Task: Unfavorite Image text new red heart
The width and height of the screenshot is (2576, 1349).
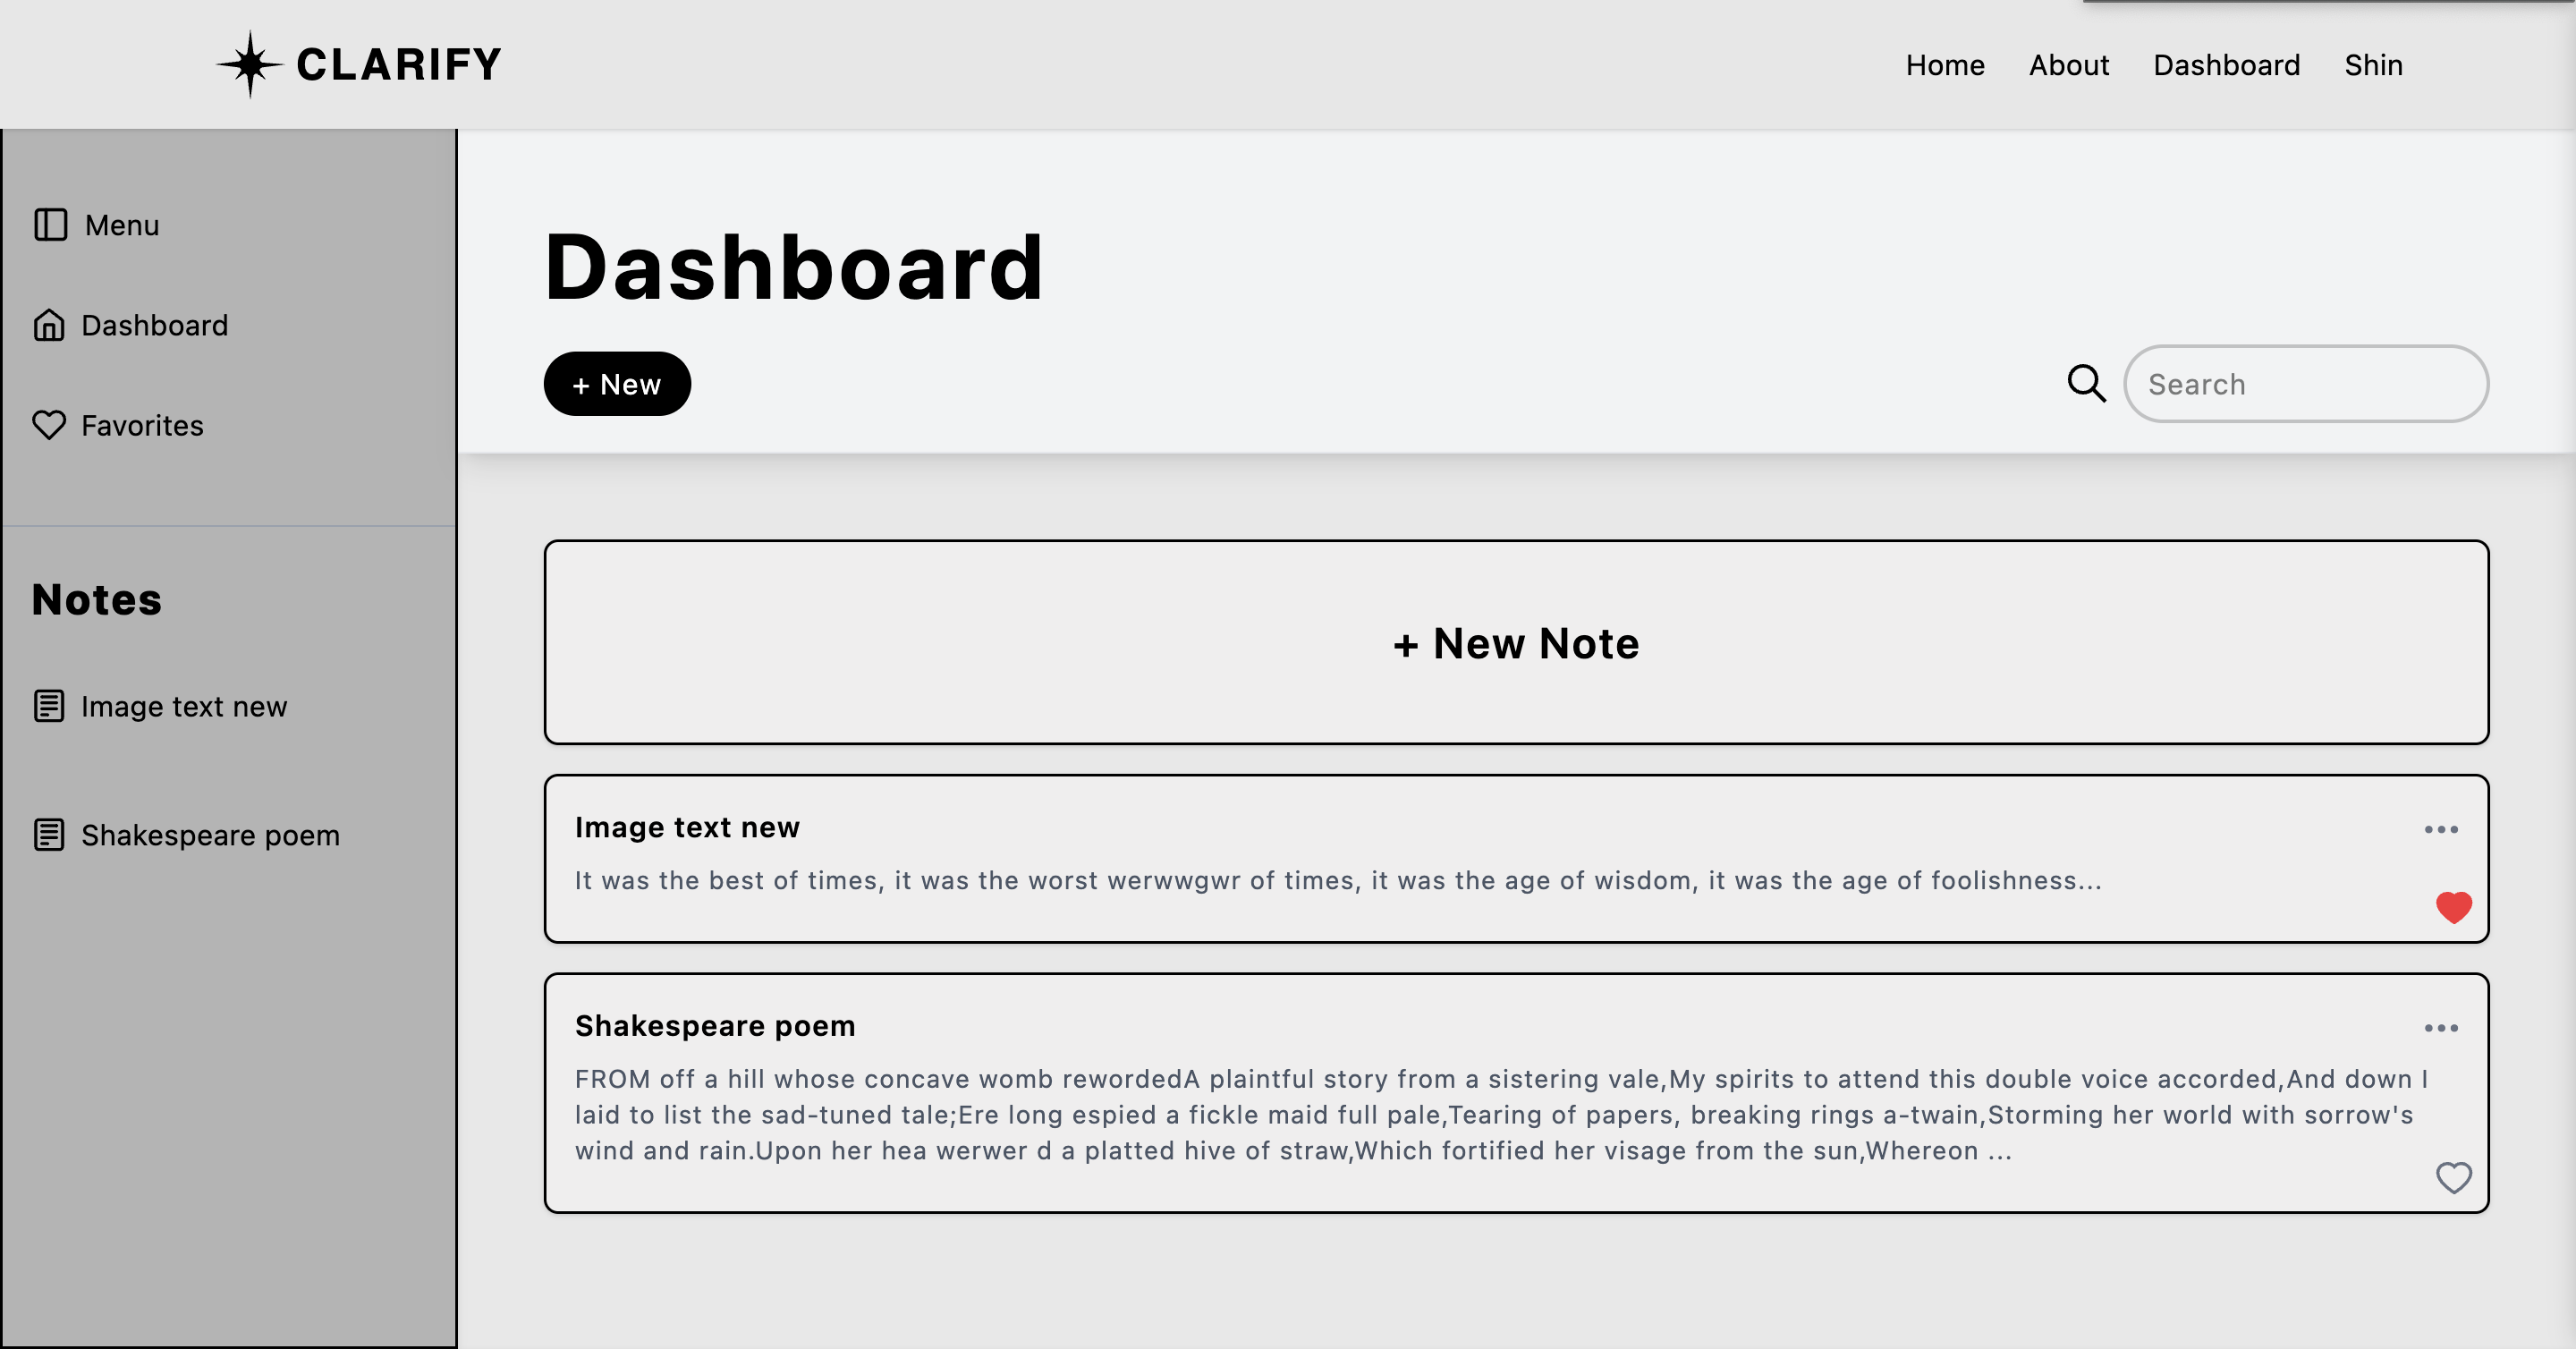Action: [2453, 907]
